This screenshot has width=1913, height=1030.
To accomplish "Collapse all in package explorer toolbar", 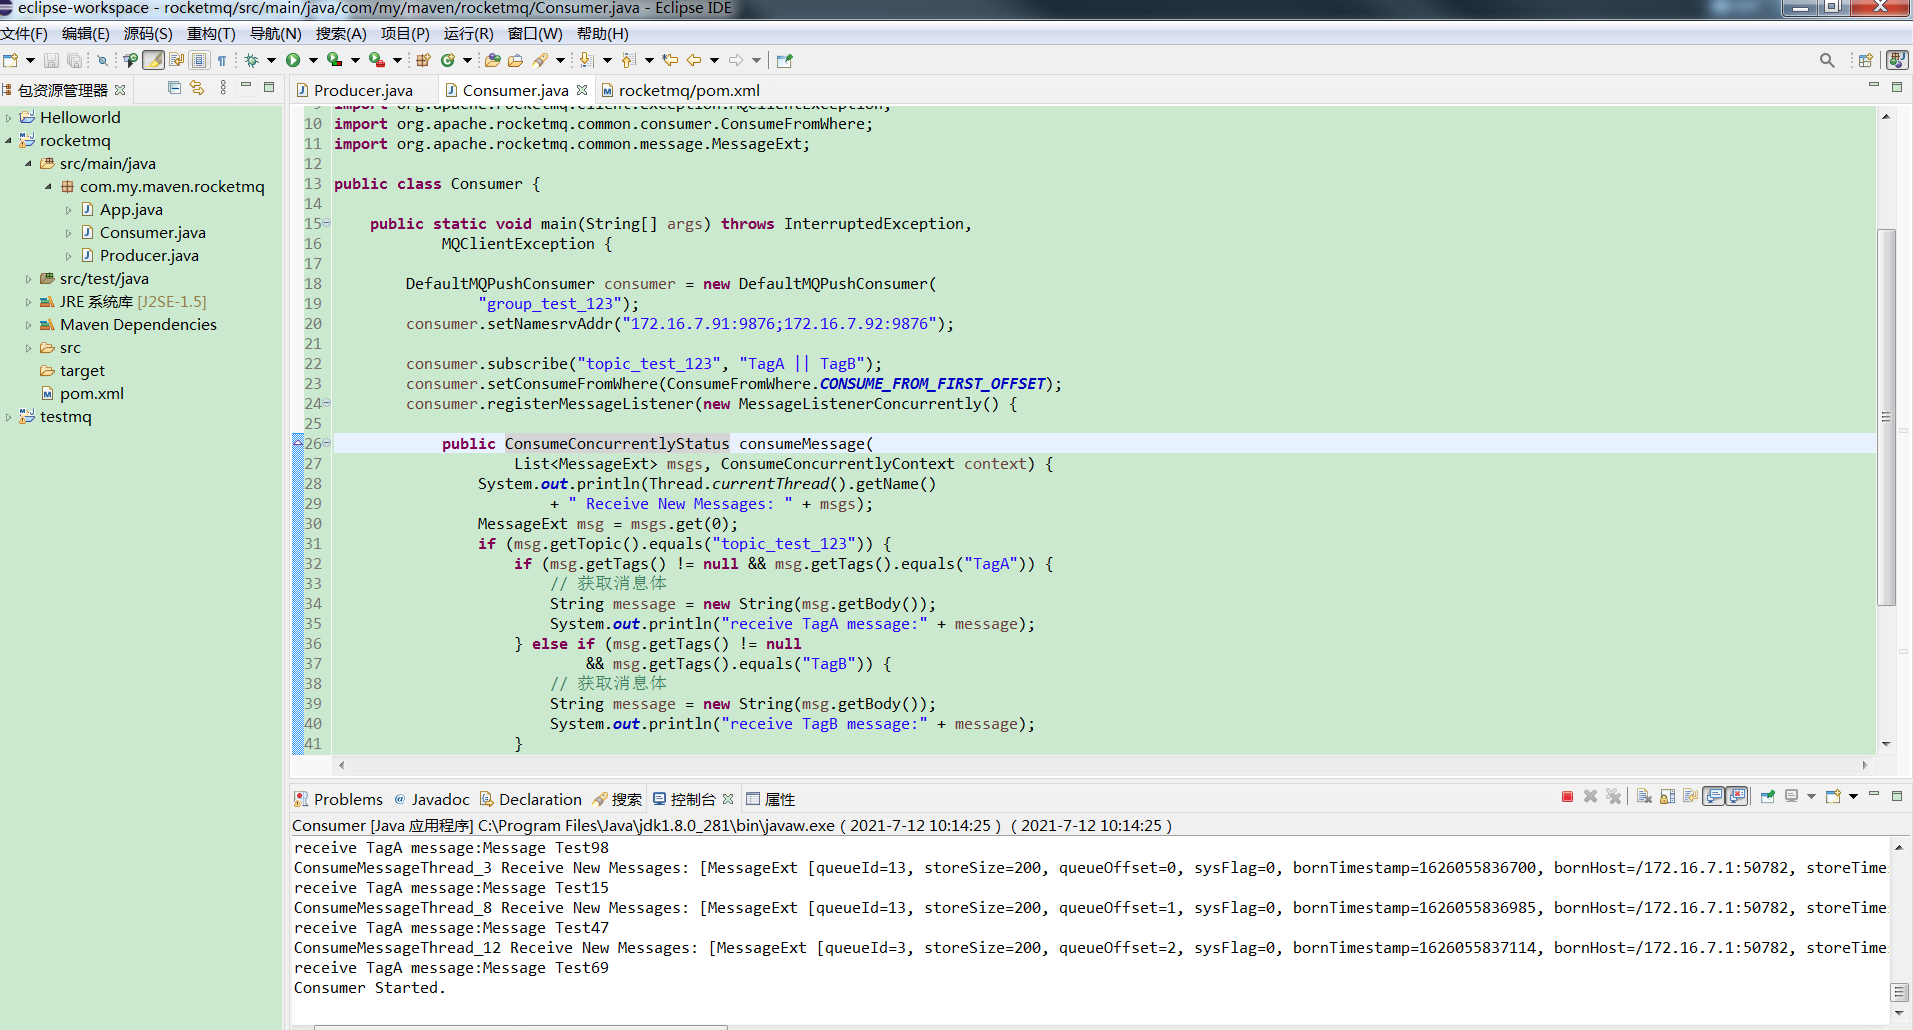I will click(x=174, y=88).
